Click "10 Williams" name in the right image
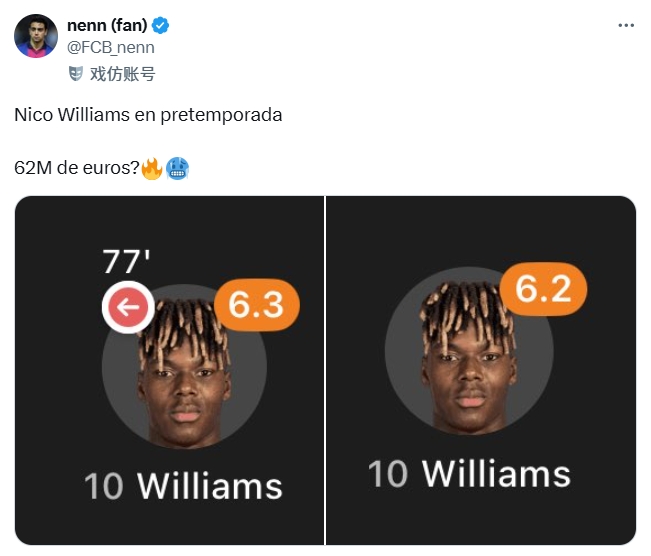 tap(469, 473)
